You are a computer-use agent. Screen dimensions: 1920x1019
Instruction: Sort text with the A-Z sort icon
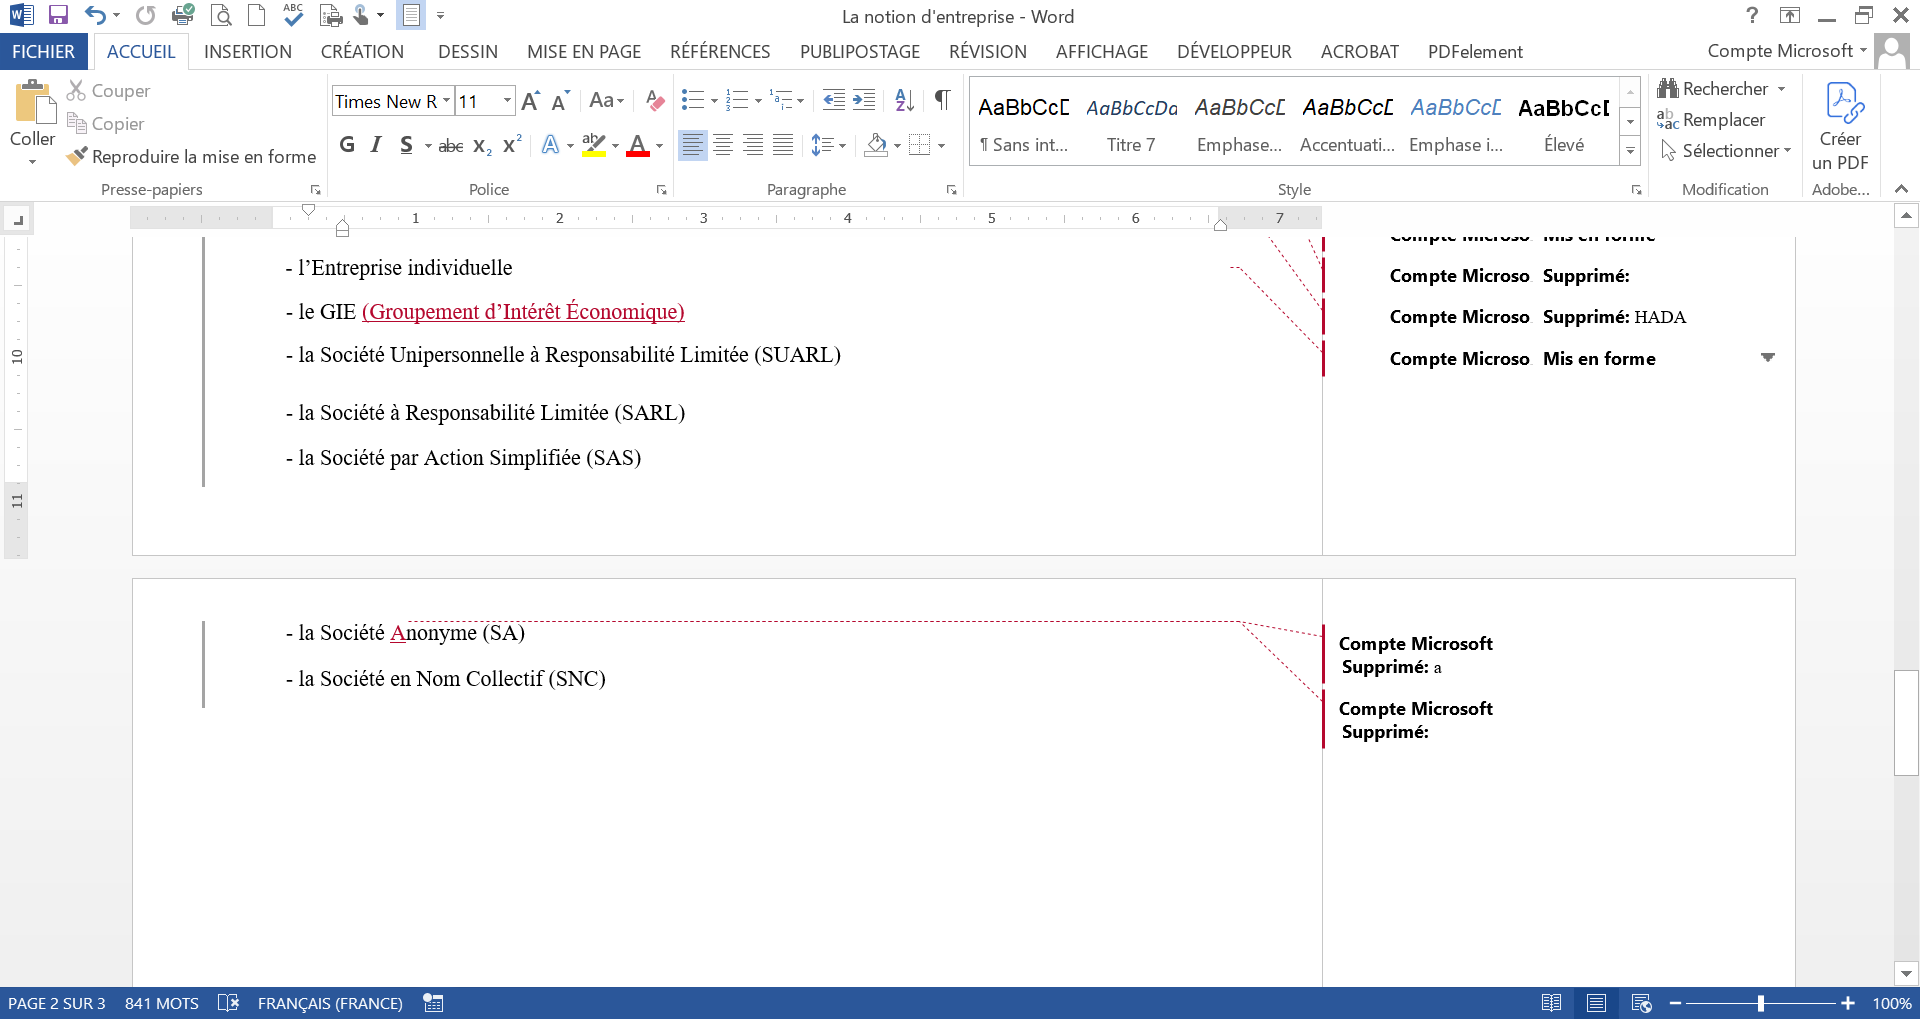tap(905, 100)
